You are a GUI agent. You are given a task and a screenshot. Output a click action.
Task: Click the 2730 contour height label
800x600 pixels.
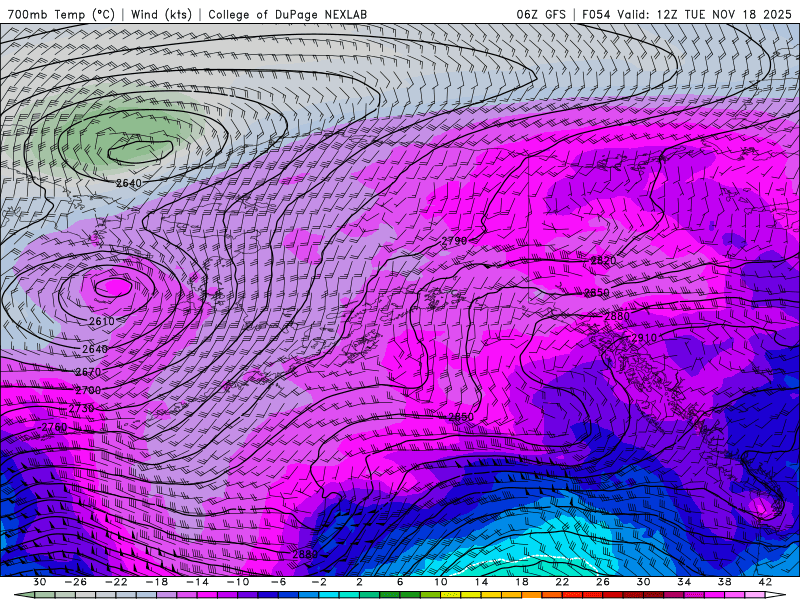click(x=81, y=409)
